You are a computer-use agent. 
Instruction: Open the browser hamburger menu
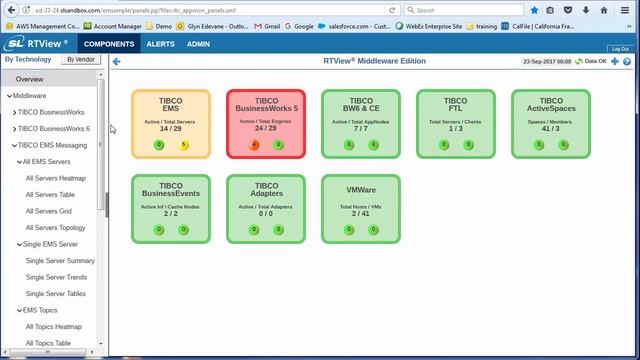(x=625, y=10)
